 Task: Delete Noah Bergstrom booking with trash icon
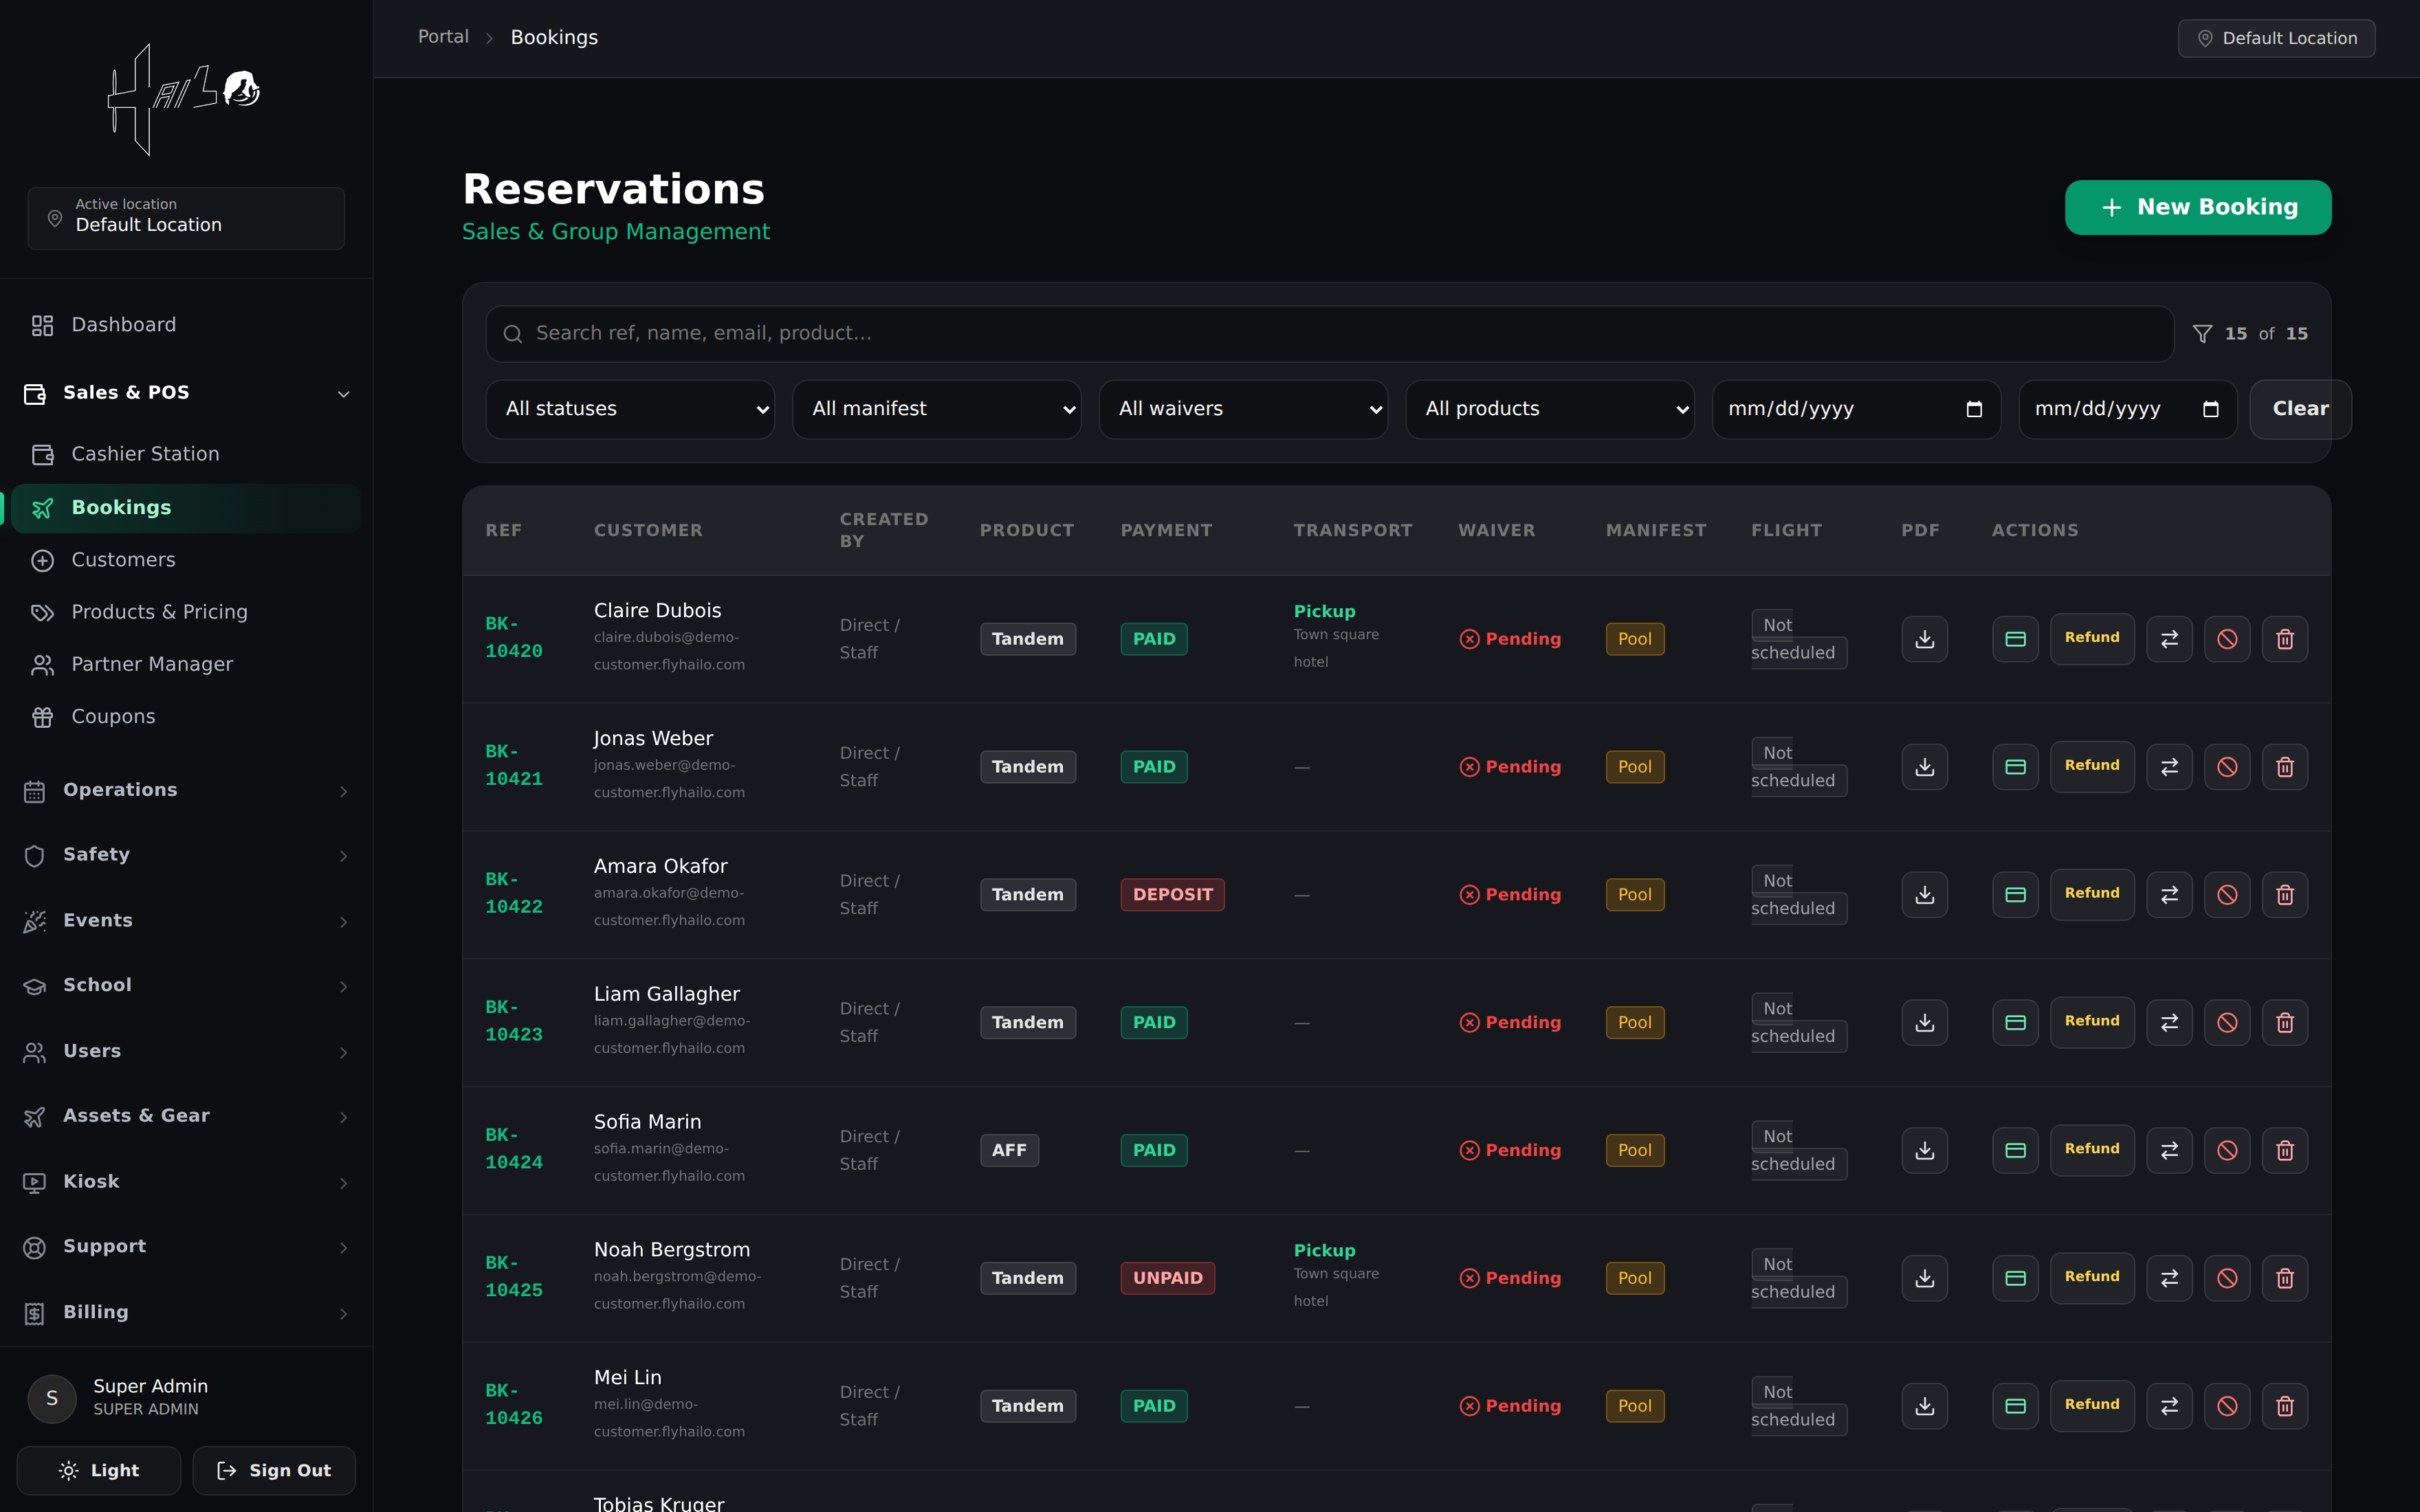(2285, 1278)
